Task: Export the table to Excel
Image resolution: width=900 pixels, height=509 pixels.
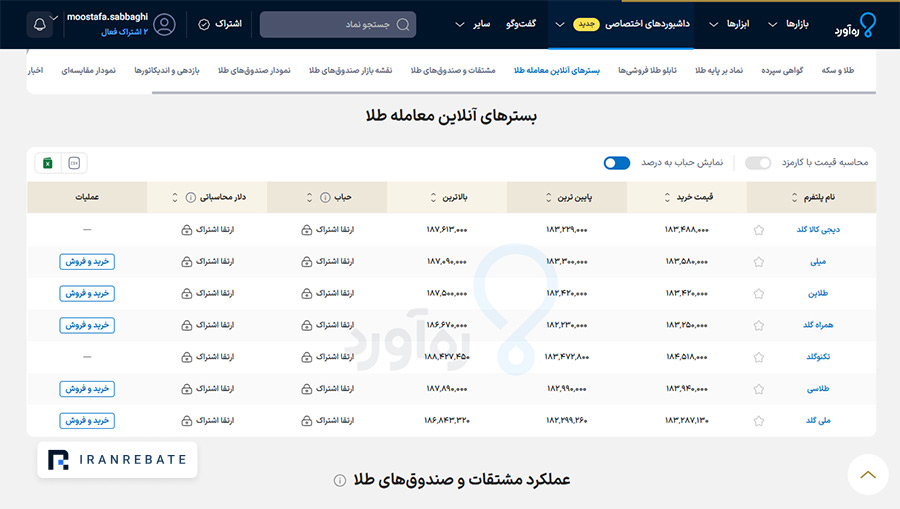Action: pyautogui.click(x=48, y=163)
